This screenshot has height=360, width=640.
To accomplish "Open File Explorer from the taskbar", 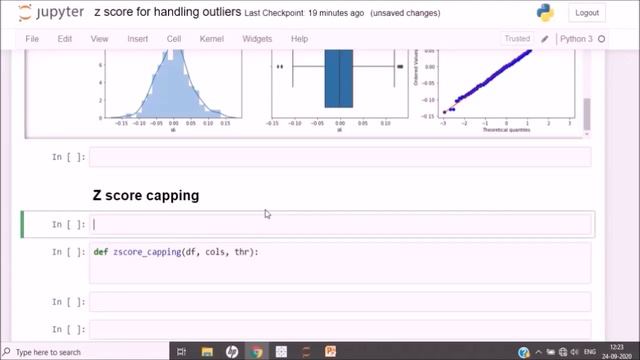I will click(x=207, y=351).
